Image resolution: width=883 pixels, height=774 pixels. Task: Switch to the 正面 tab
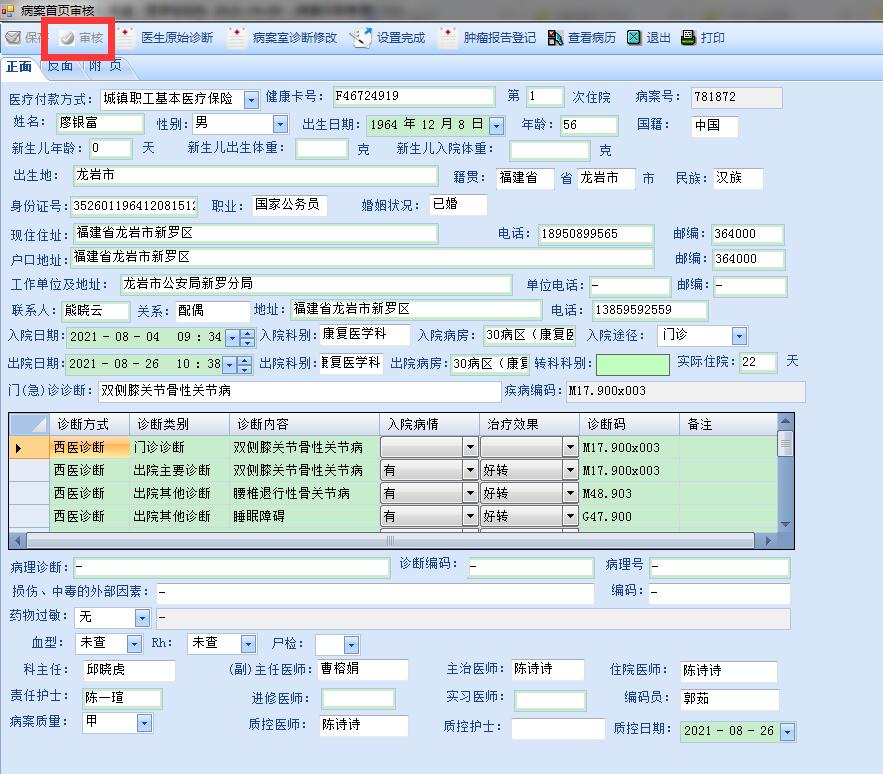pos(19,66)
